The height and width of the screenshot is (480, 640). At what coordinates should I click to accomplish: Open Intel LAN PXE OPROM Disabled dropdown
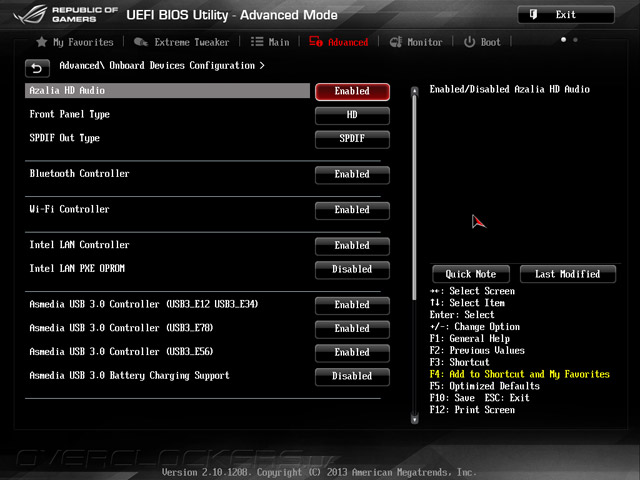pos(352,269)
